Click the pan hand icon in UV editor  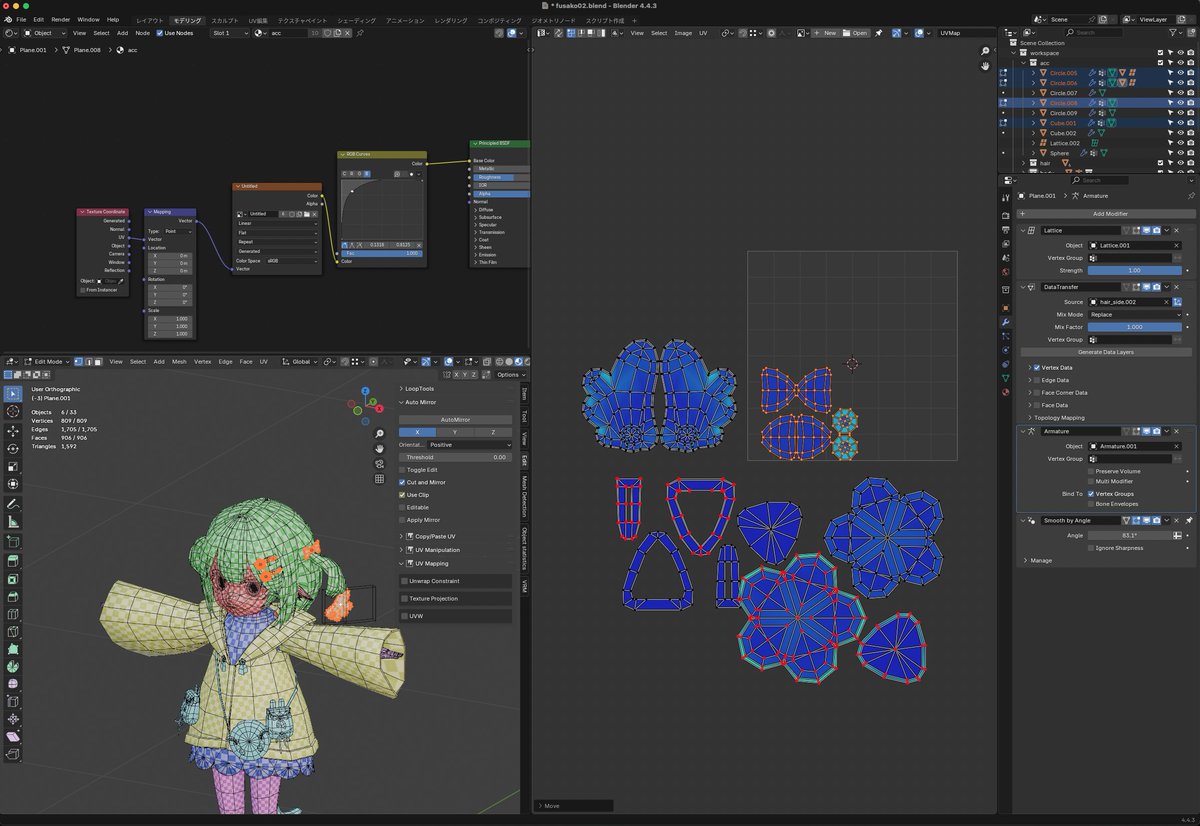[985, 66]
